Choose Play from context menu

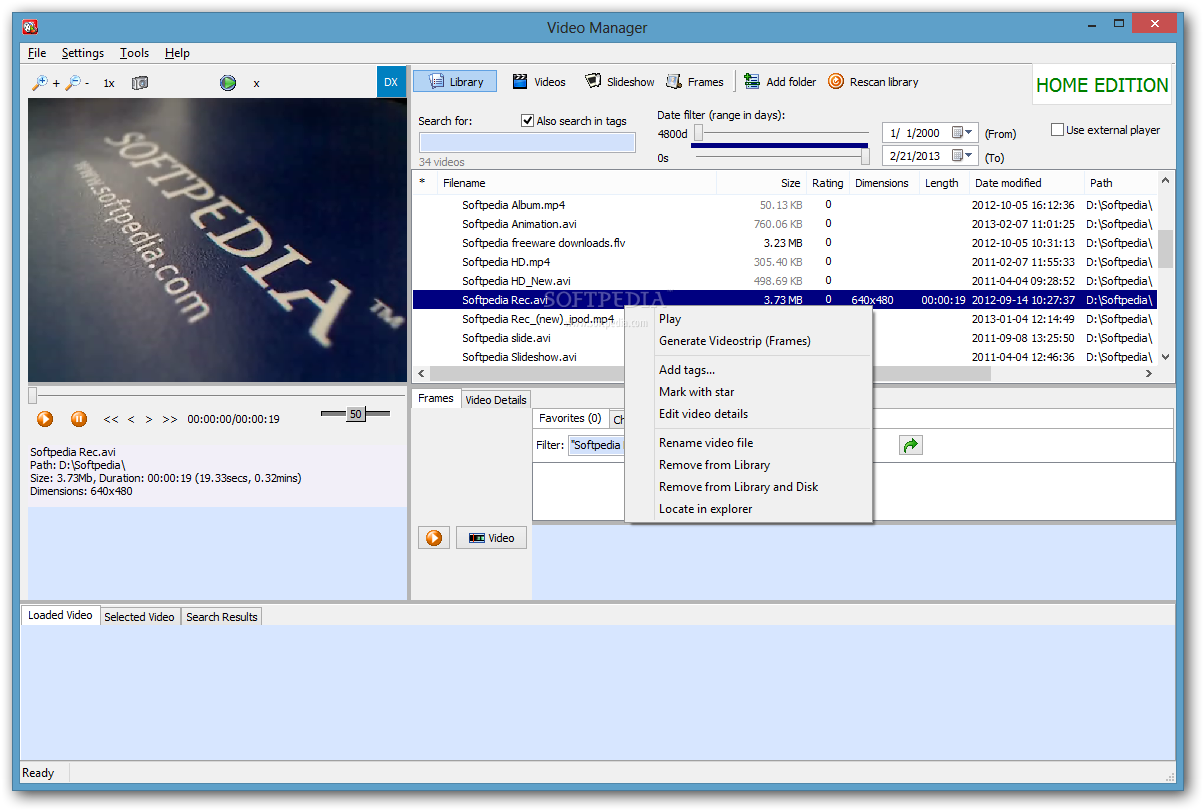(670, 319)
